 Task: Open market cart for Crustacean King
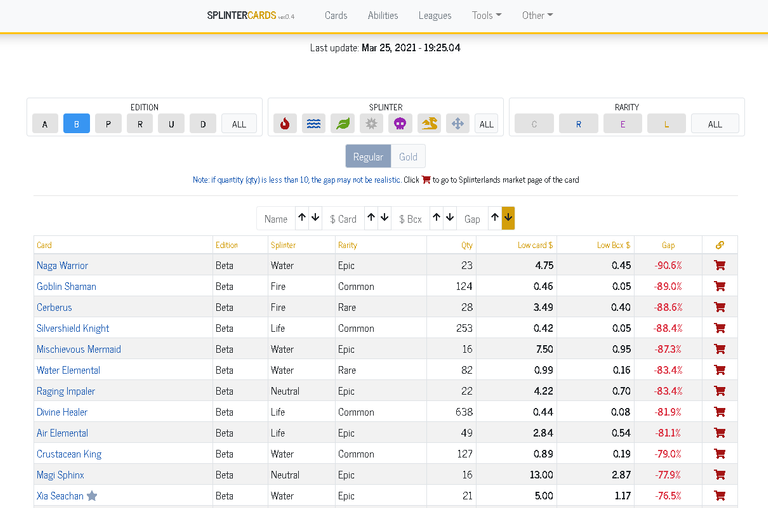point(720,454)
